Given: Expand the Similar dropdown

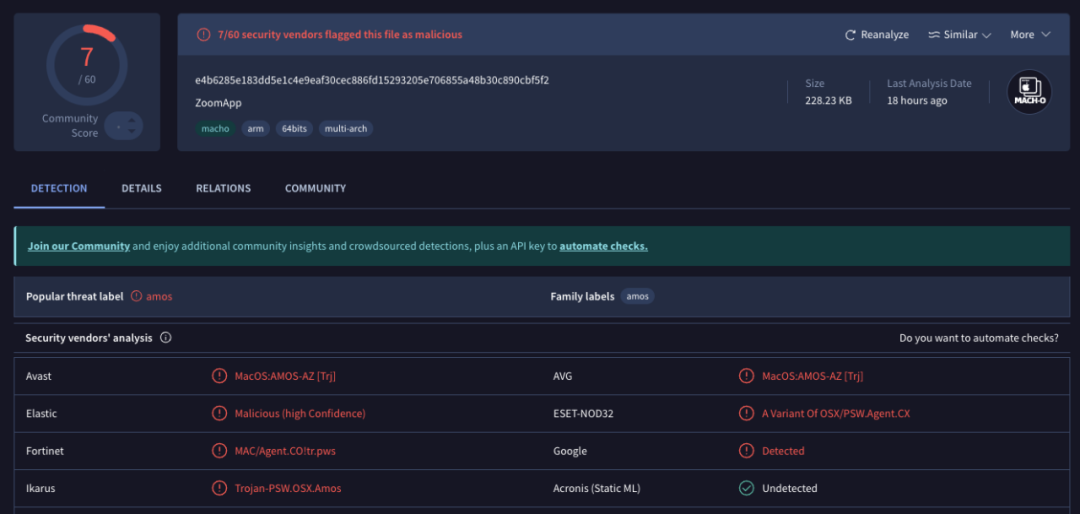Looking at the screenshot, I should 959,35.
